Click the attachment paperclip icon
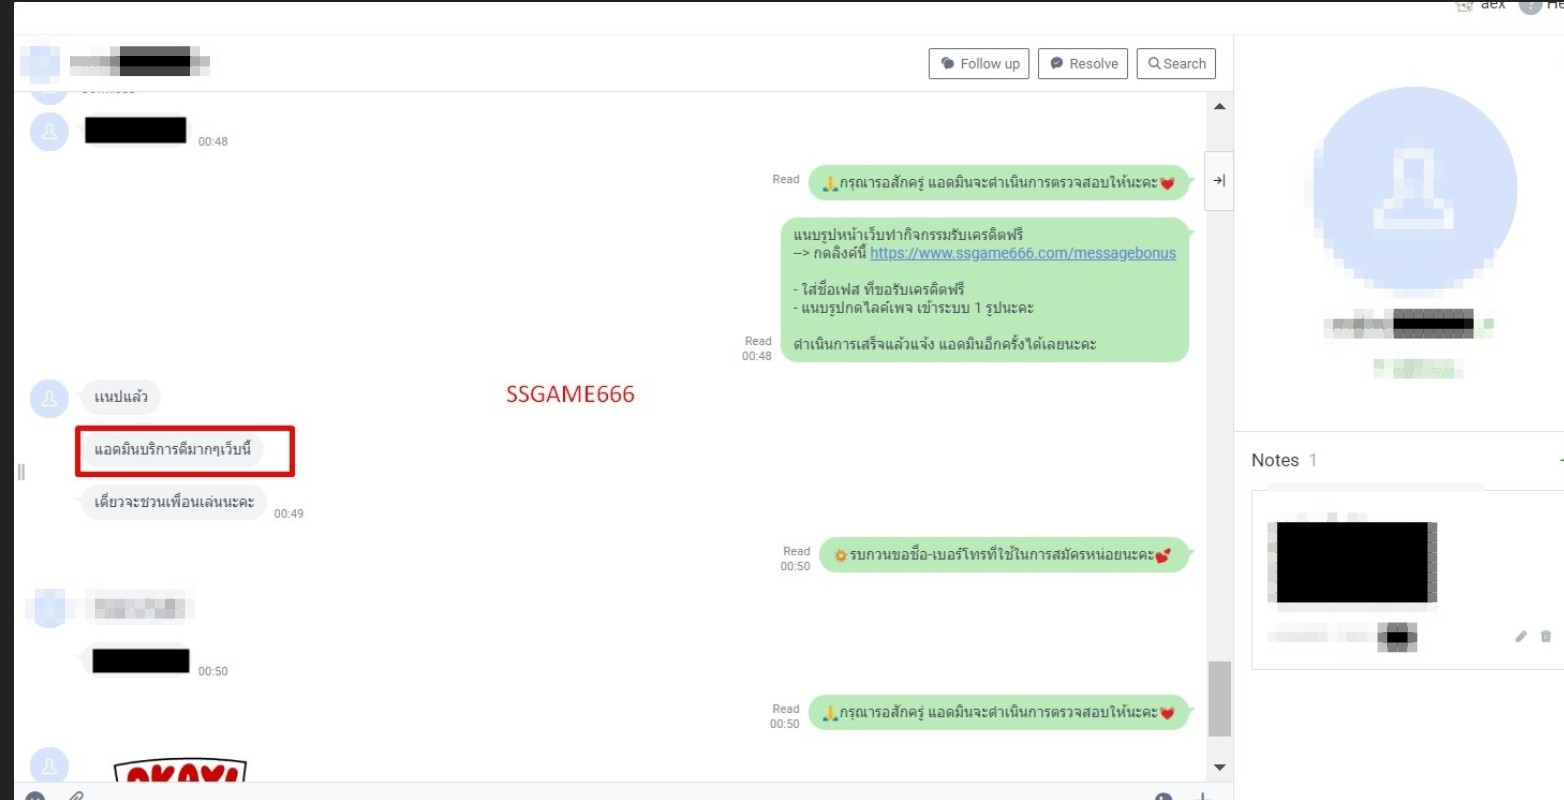The image size is (1564, 800). [x=76, y=796]
